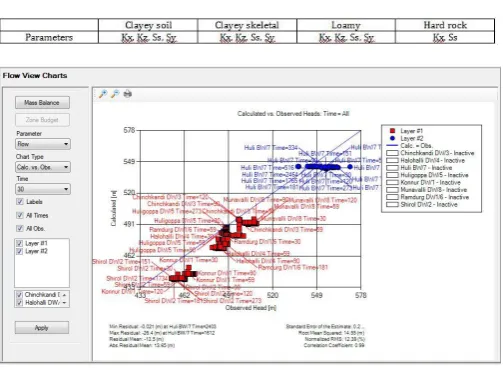Click the Calculated [m] axis label
Image resolution: width=503 pixels, height=370 pixels.
(113, 208)
